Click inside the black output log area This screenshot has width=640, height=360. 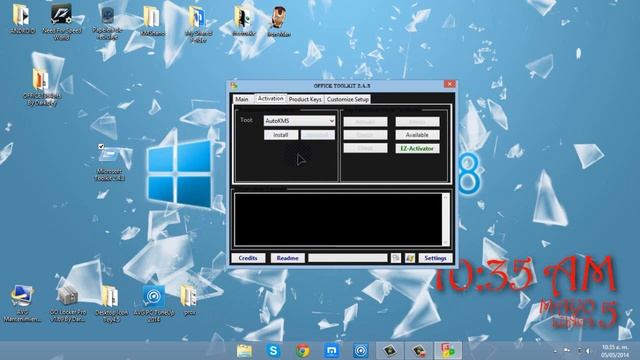(338, 220)
